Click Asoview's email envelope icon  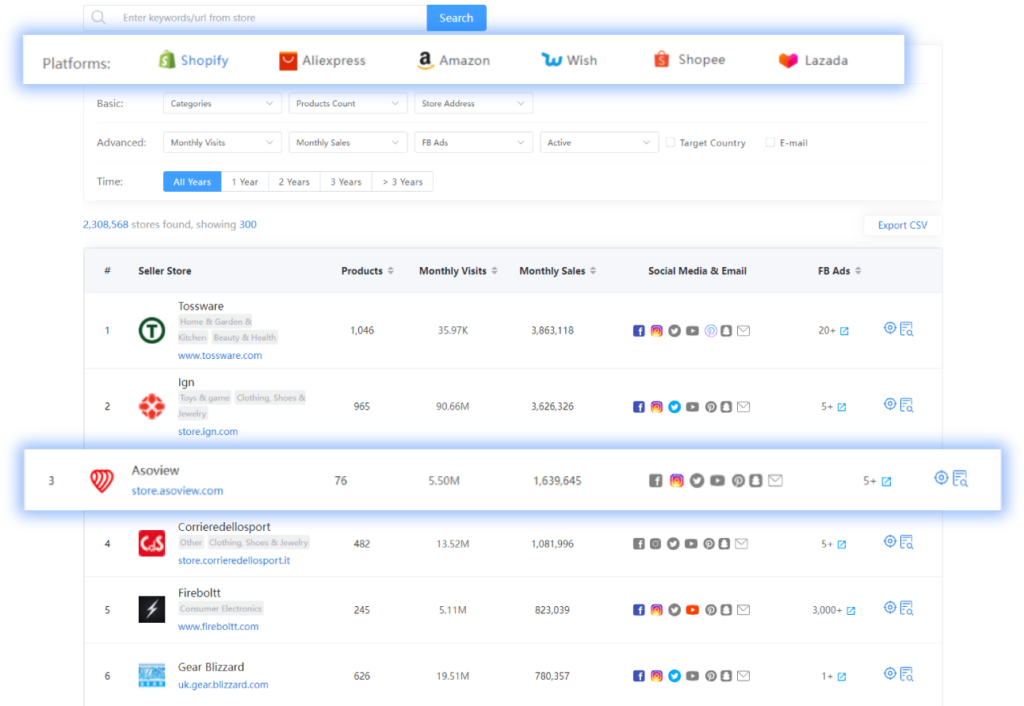(775, 481)
